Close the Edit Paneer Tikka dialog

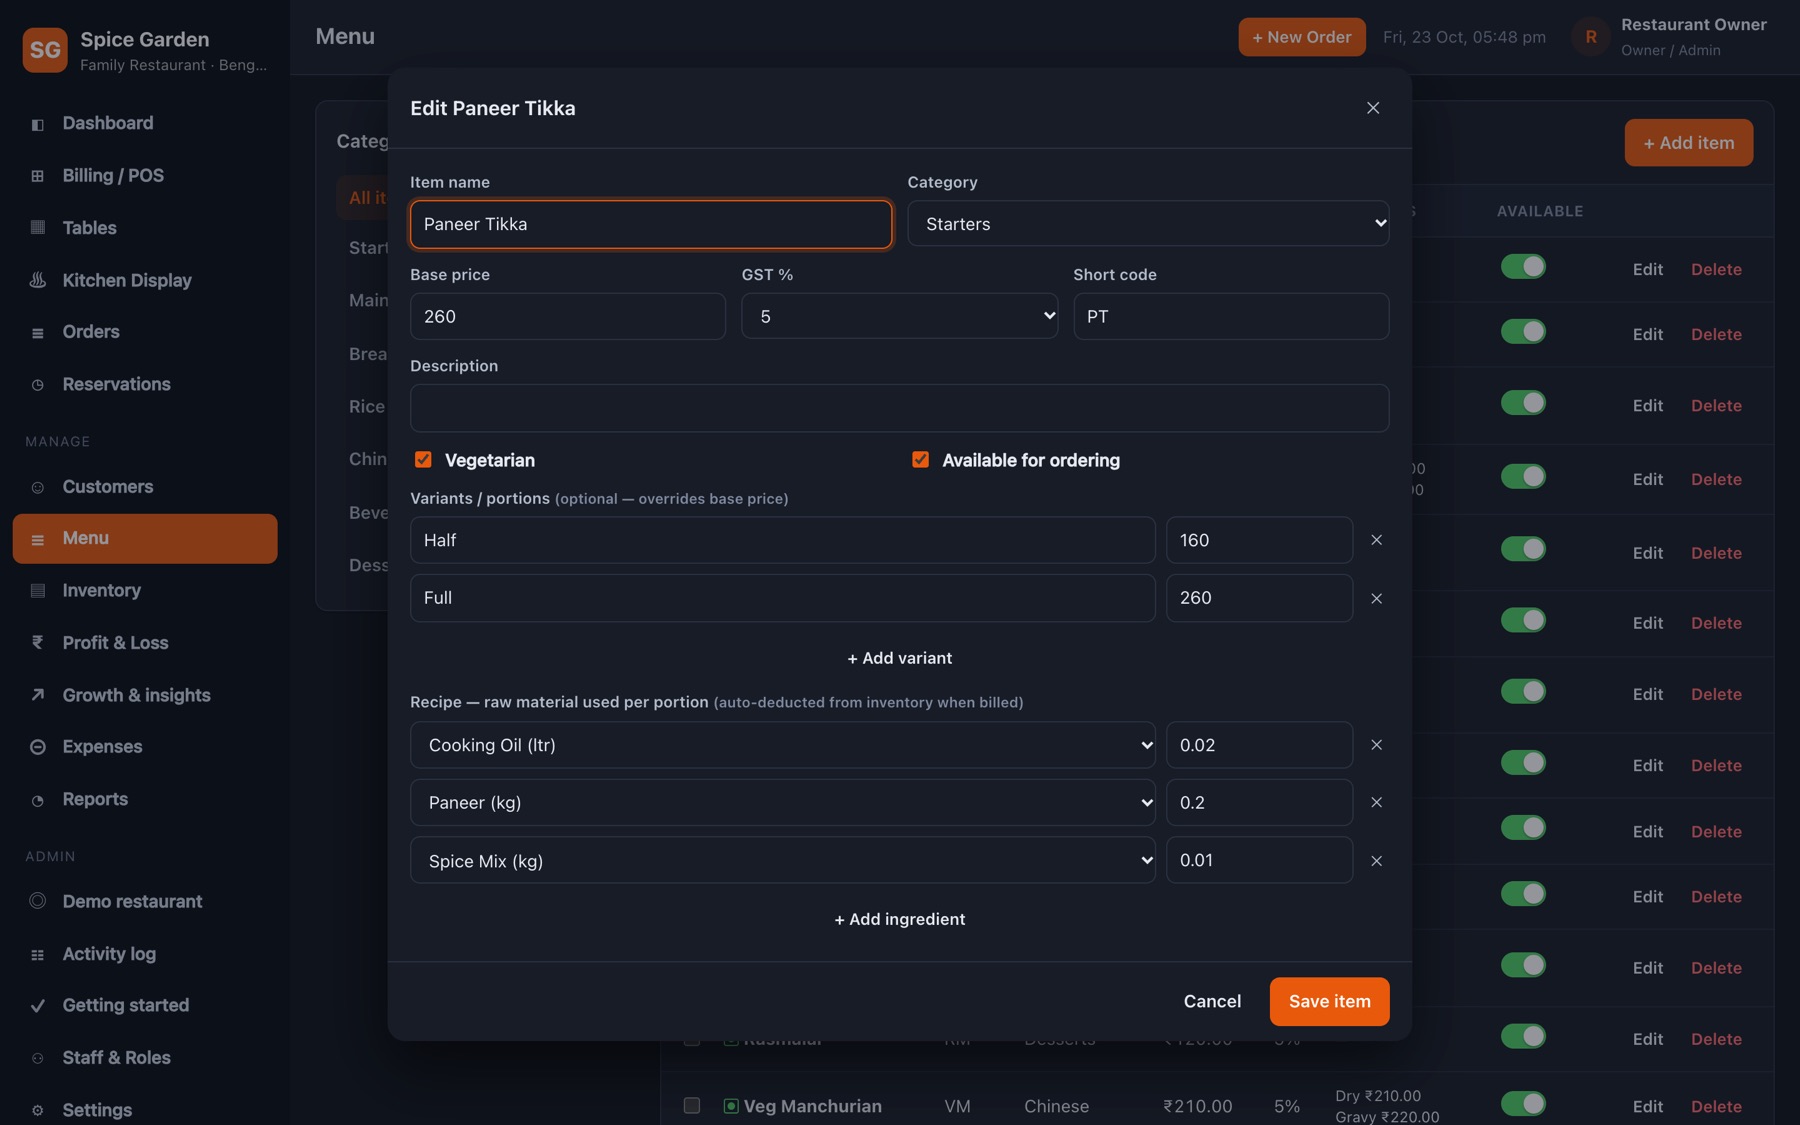click(x=1373, y=108)
